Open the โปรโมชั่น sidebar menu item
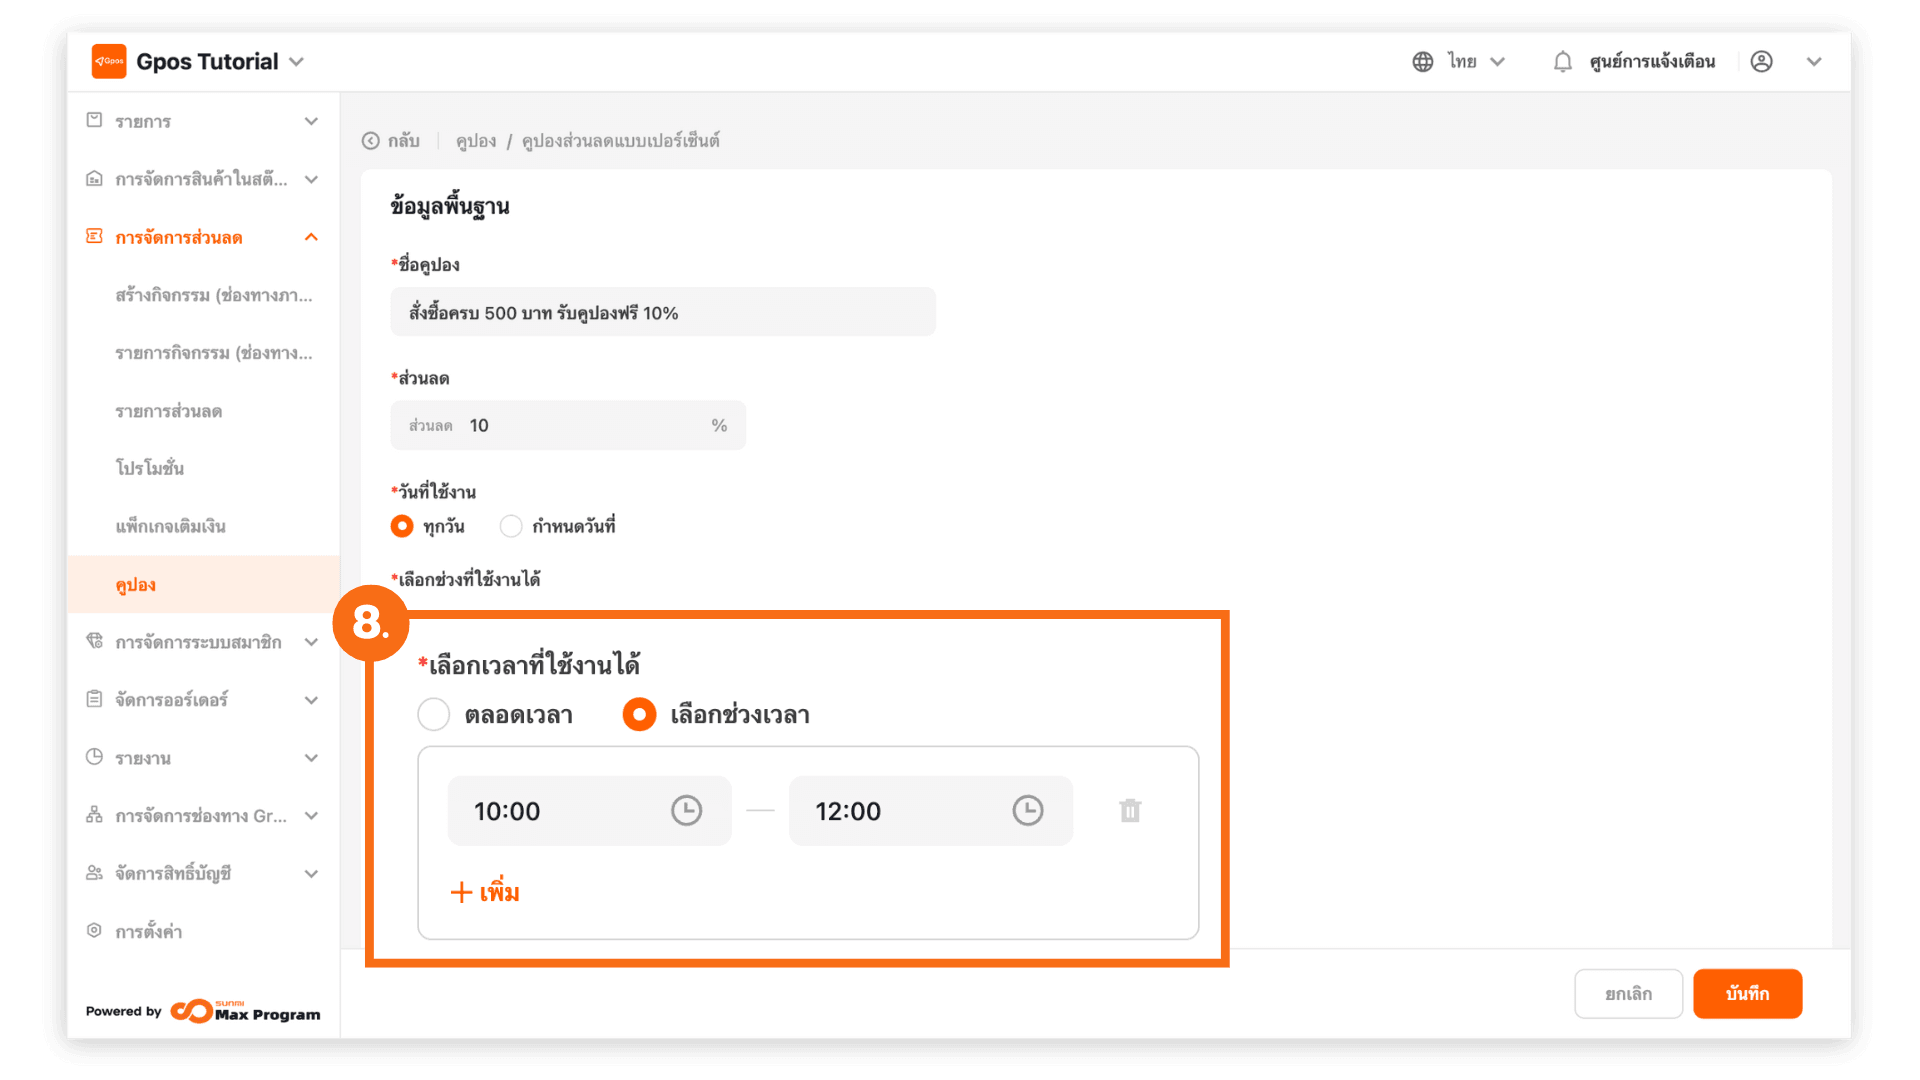Image resolution: width=1920 pixels, height=1080 pixels. [150, 468]
